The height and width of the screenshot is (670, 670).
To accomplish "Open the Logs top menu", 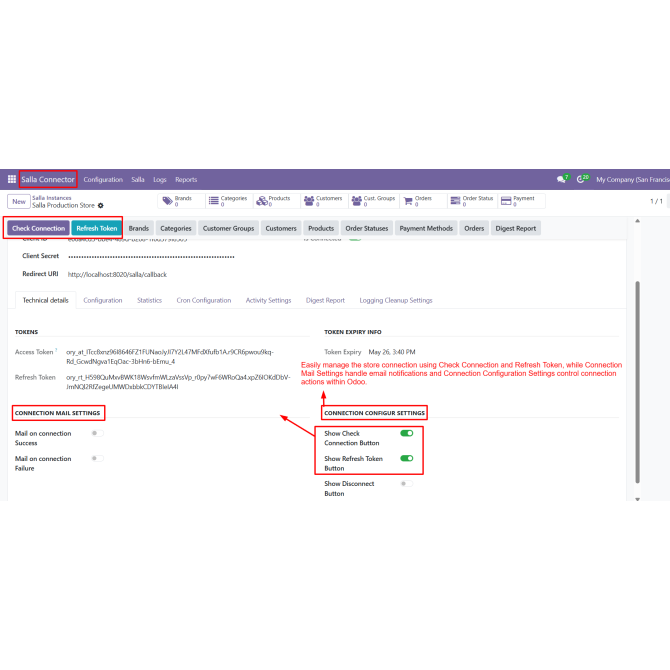I will [160, 179].
